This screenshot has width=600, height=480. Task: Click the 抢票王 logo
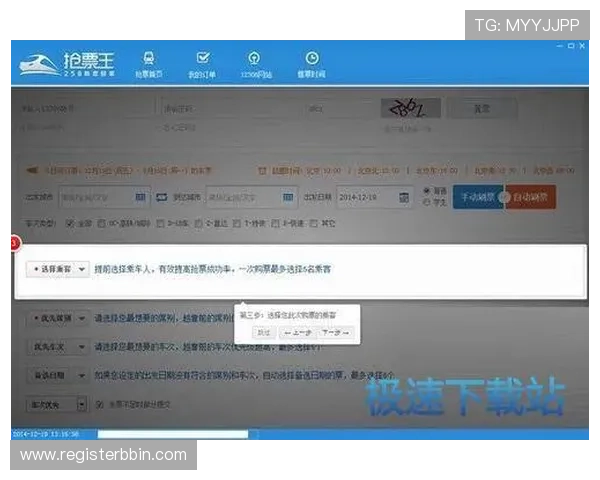68,64
